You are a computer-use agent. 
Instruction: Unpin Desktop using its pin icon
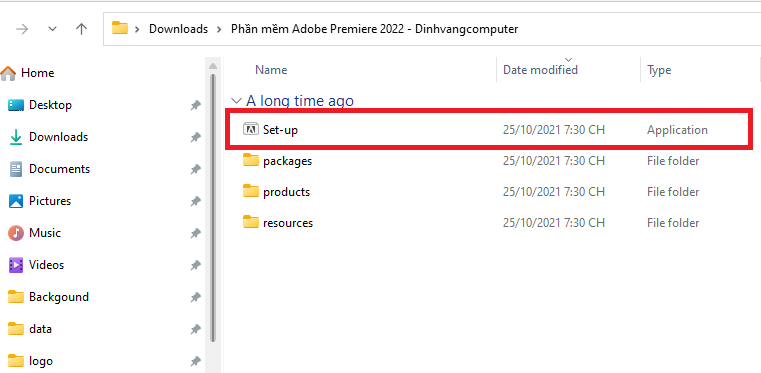click(196, 105)
